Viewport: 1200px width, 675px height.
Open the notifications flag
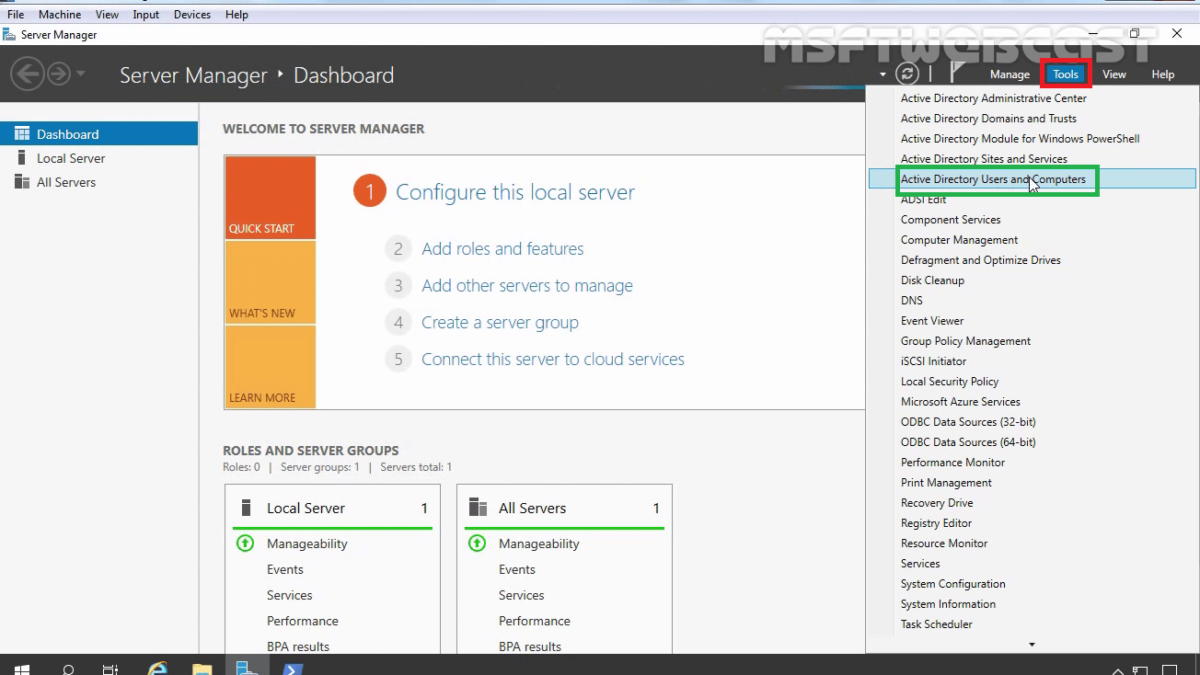tap(957, 73)
